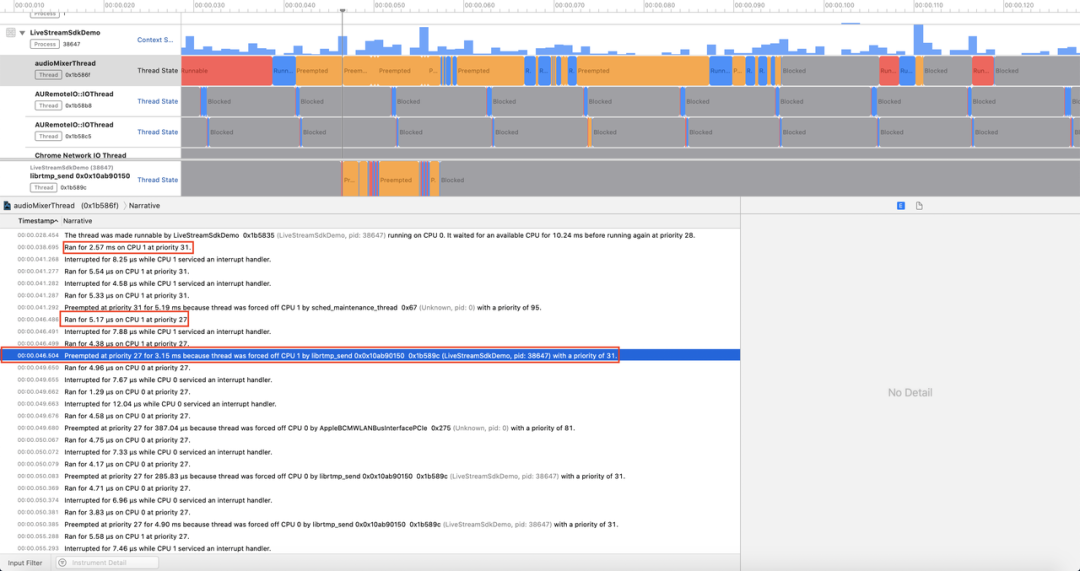Sort by the Timestamp column header
The height and width of the screenshot is (571, 1080).
click(36, 220)
